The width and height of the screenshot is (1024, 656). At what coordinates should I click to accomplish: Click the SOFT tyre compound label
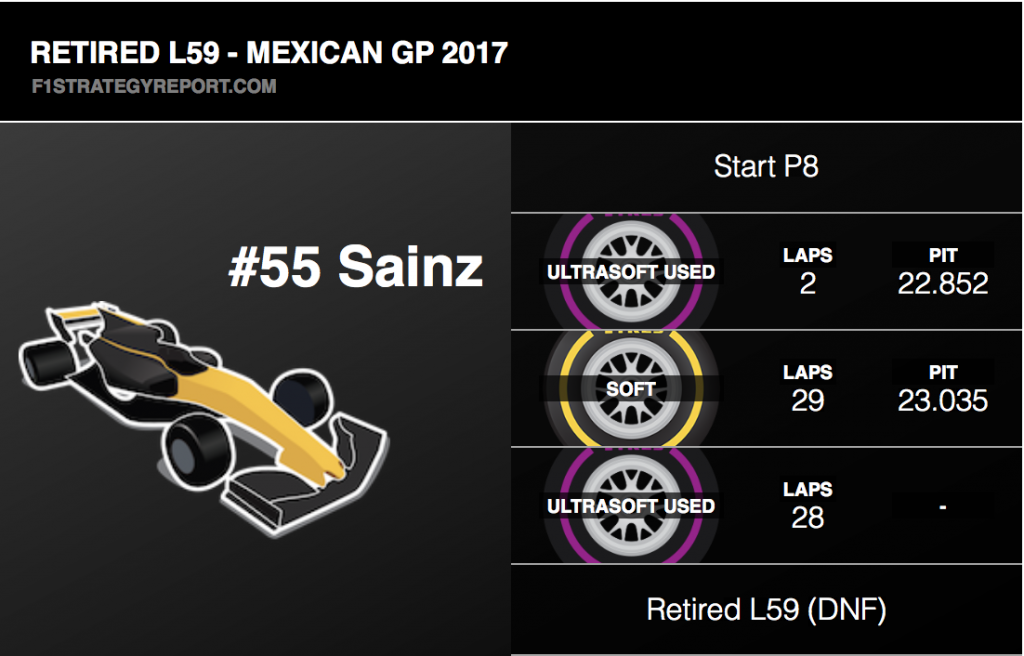(631, 389)
